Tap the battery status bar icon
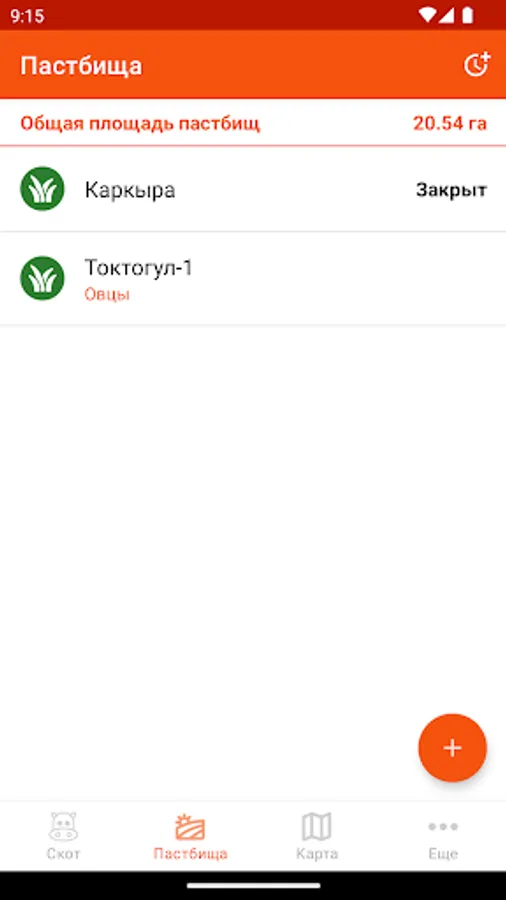Screen dimensions: 506x900 [x=468, y=15]
